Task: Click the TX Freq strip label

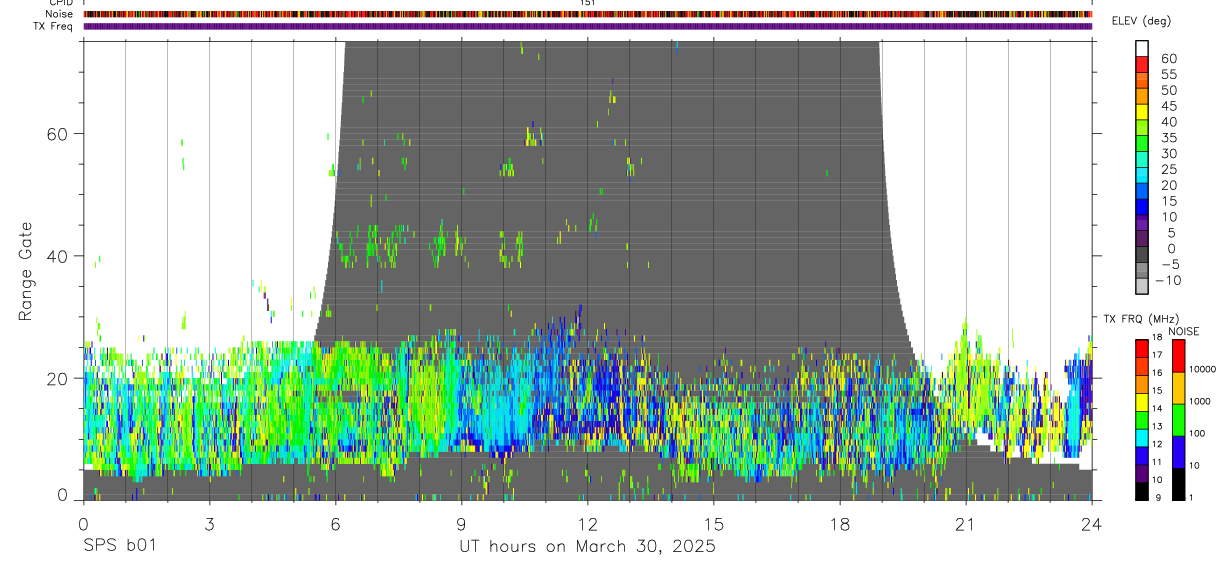Action: (x=55, y=26)
